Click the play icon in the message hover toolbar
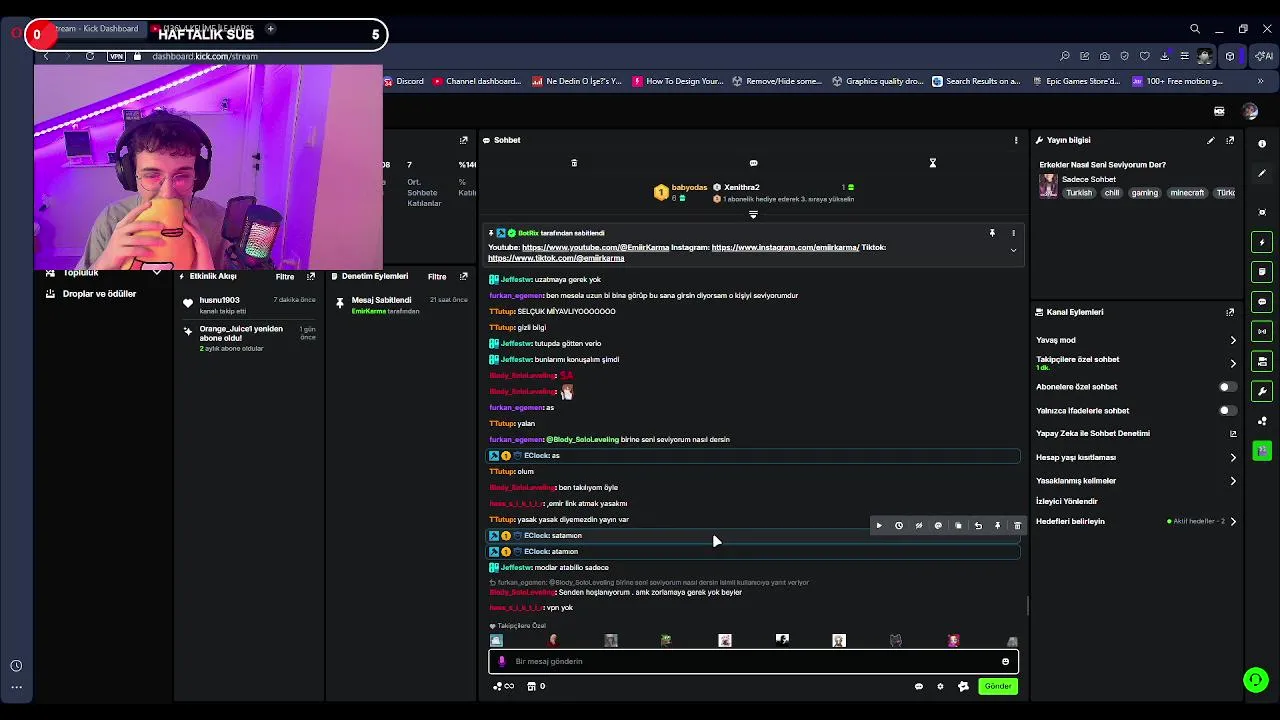The width and height of the screenshot is (1280, 720). point(879,526)
